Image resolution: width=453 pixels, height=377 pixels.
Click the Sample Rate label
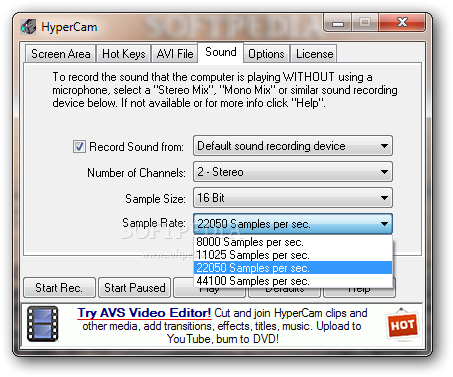point(154,223)
